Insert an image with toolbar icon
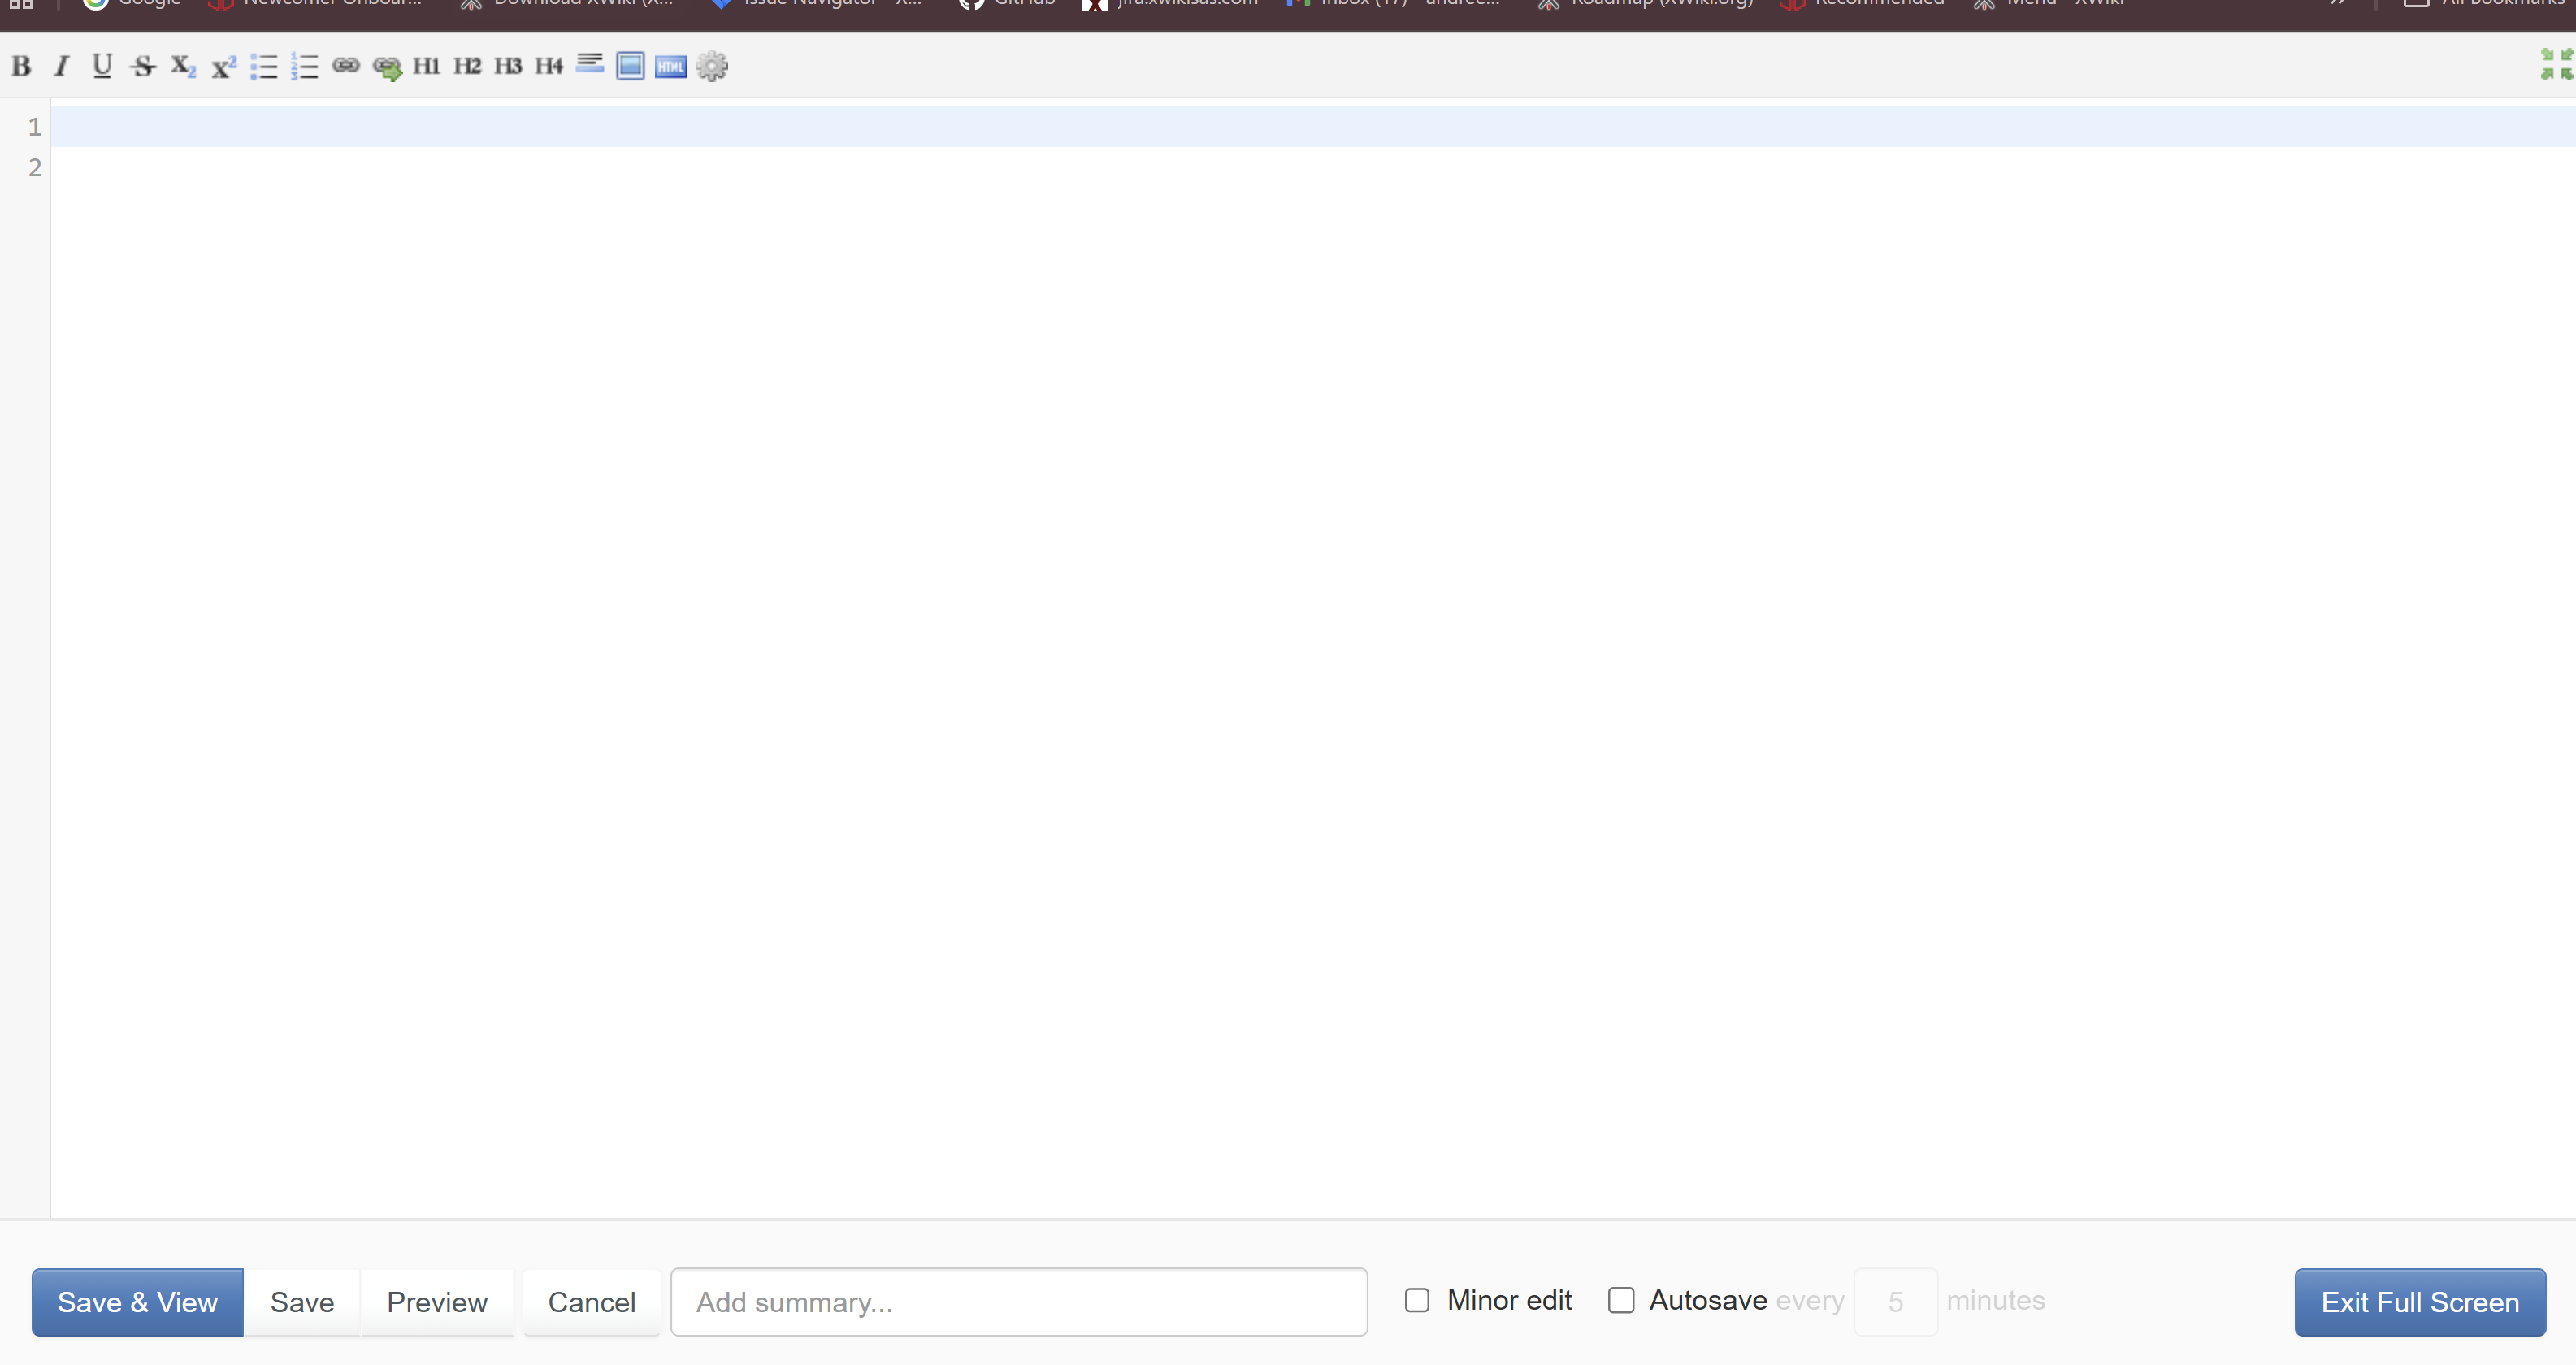 coord(630,66)
